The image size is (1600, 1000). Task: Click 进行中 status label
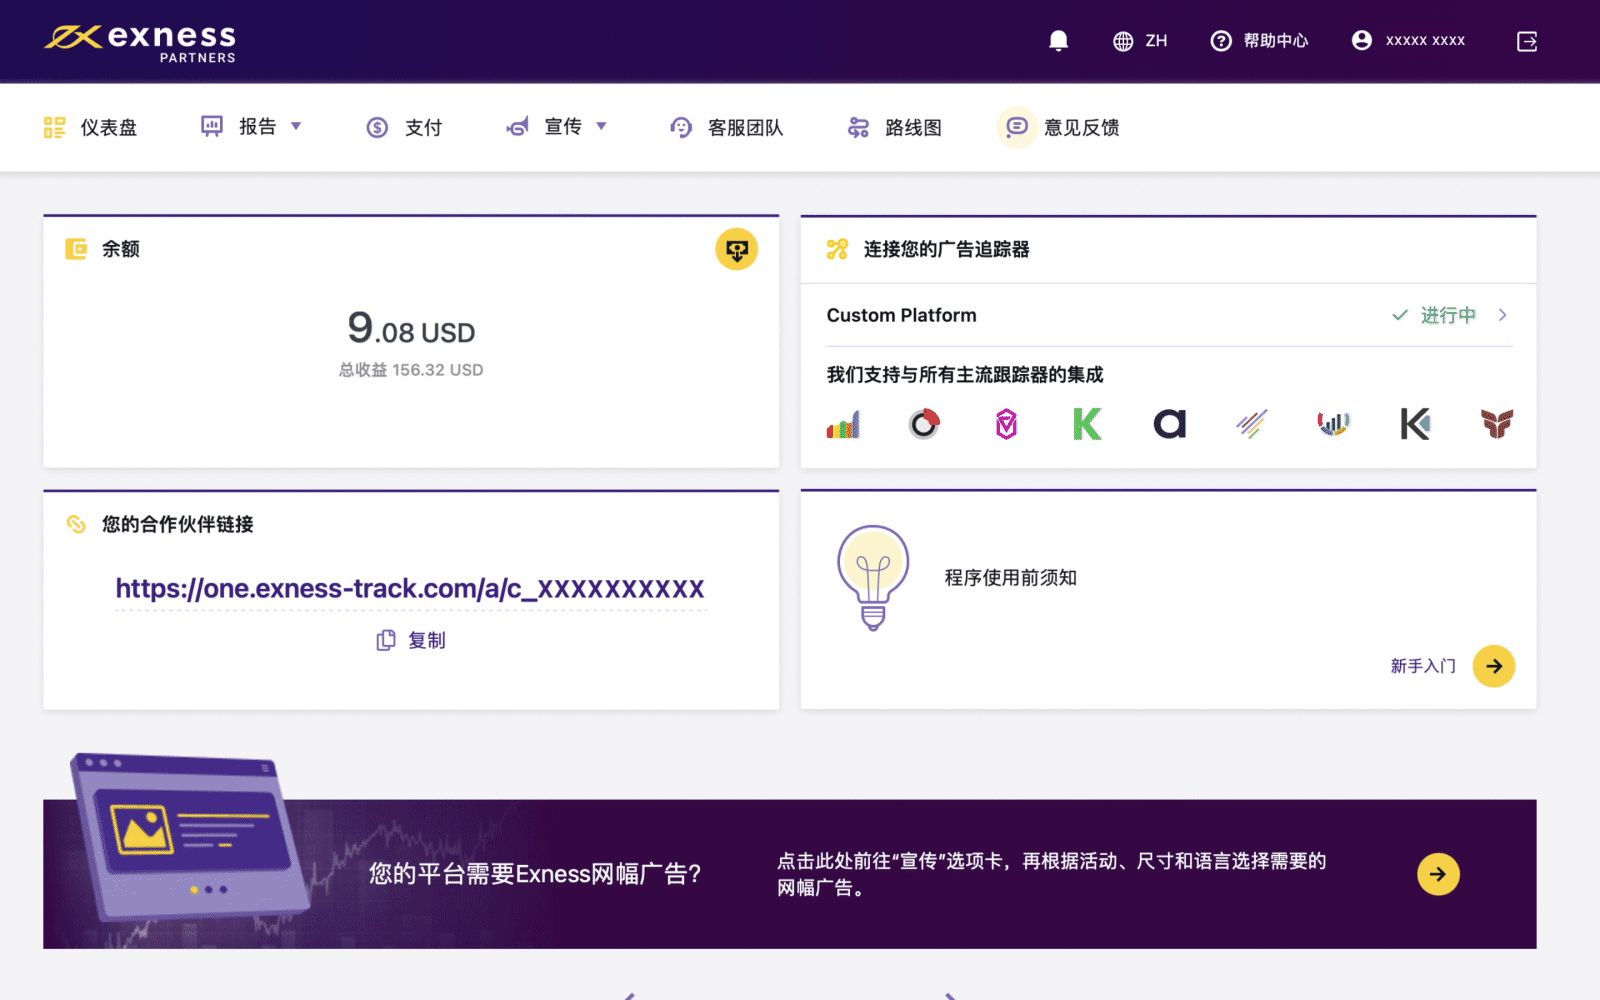coord(1448,315)
